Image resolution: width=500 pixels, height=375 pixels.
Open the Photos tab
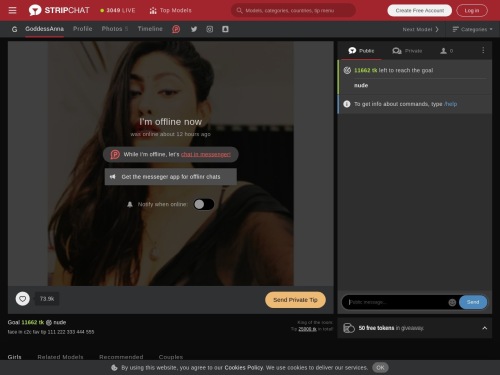tap(115, 29)
